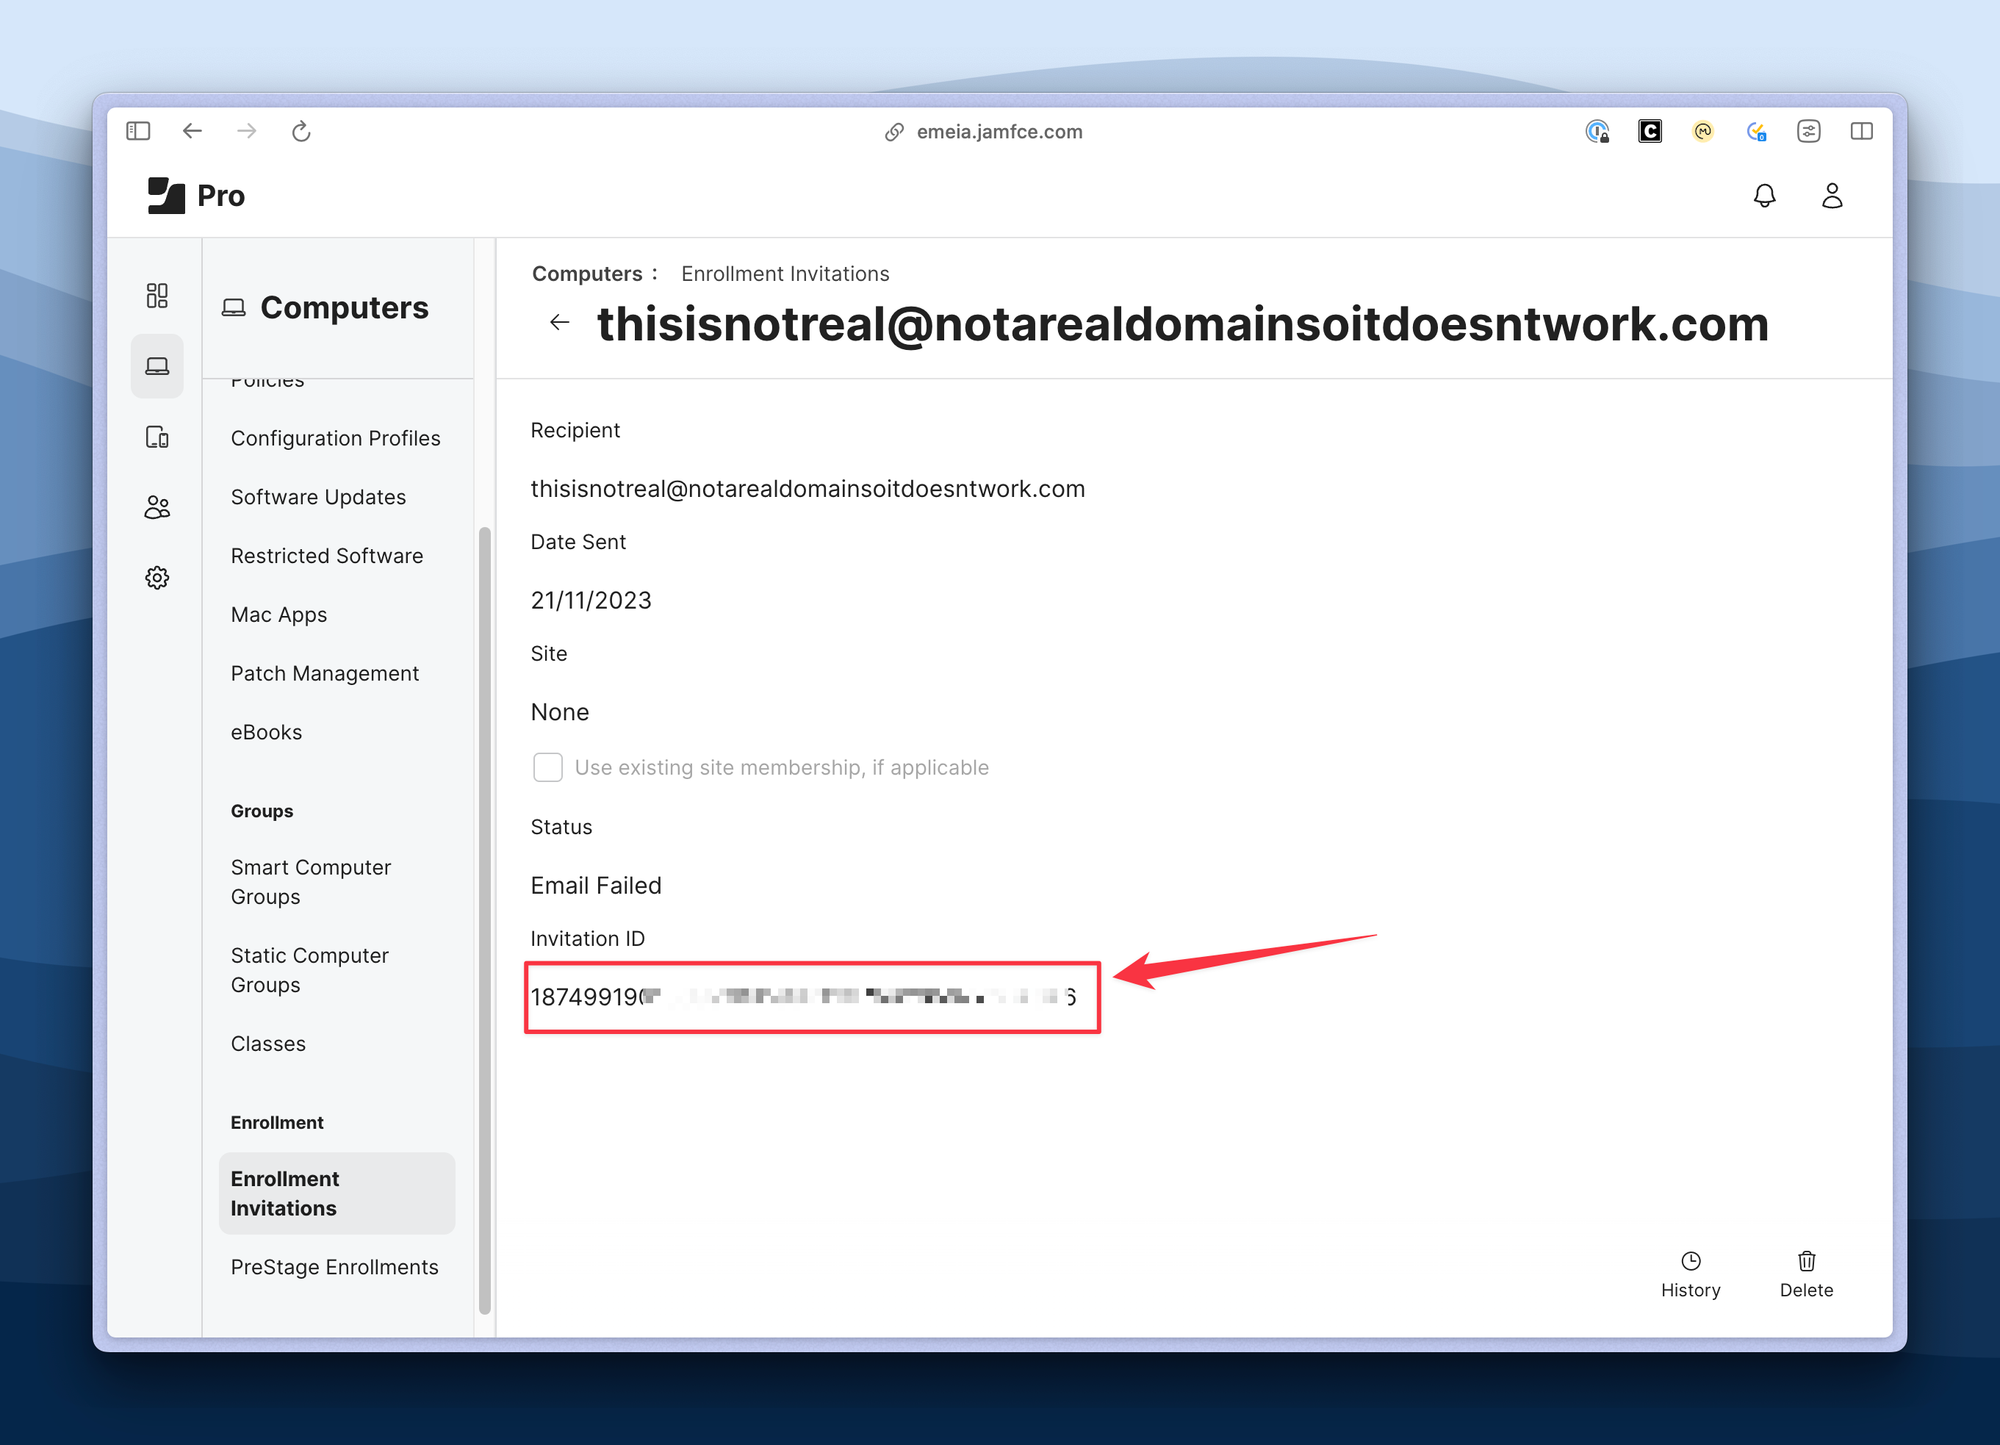Click the Computers sidebar icon
This screenshot has height=1445, width=2000.
click(155, 365)
